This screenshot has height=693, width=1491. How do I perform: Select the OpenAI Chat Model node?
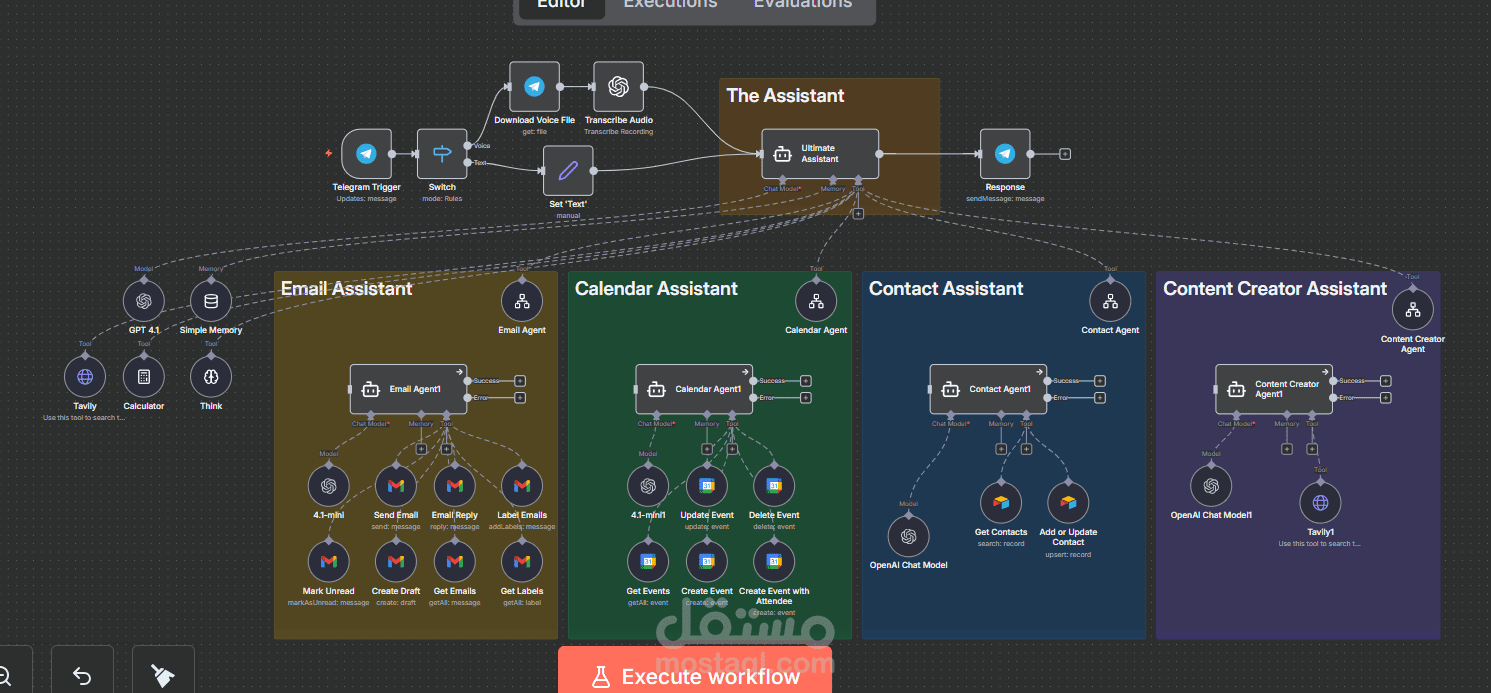908,537
